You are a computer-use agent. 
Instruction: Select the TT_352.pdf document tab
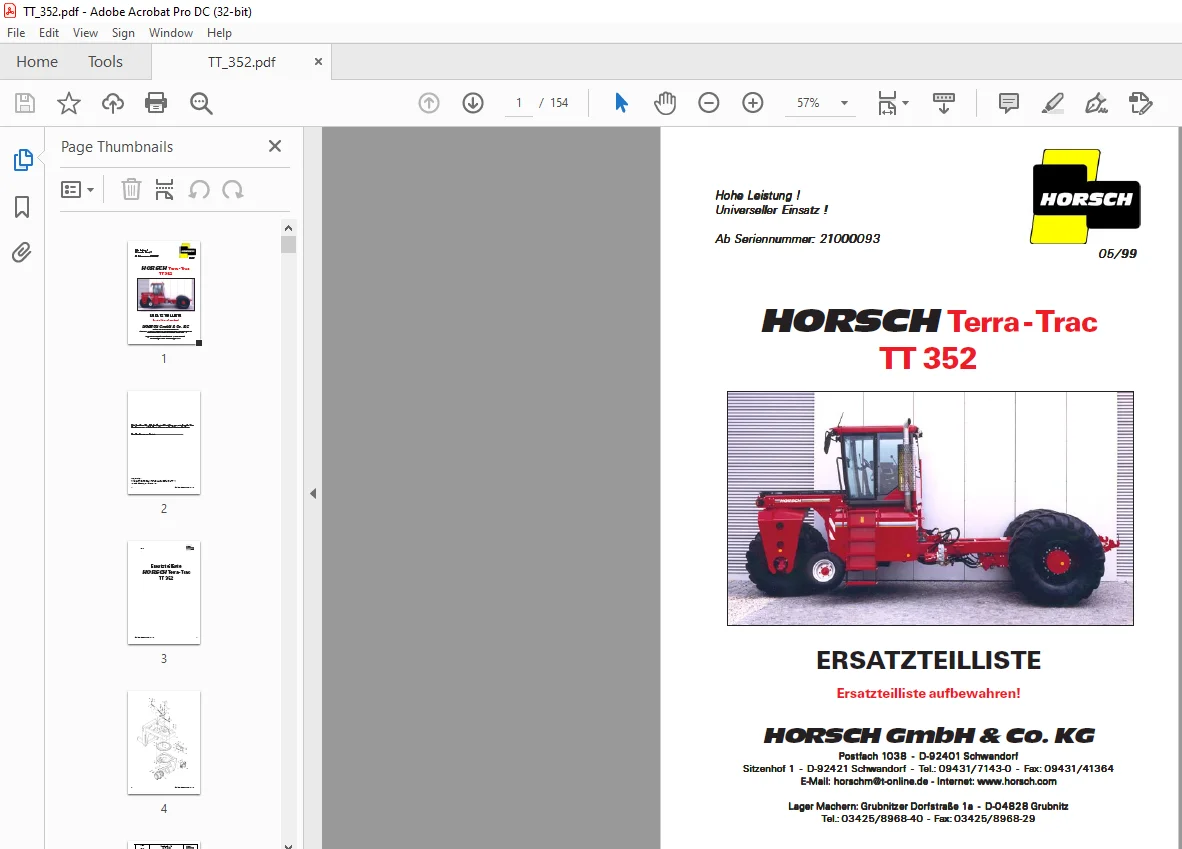click(x=241, y=62)
